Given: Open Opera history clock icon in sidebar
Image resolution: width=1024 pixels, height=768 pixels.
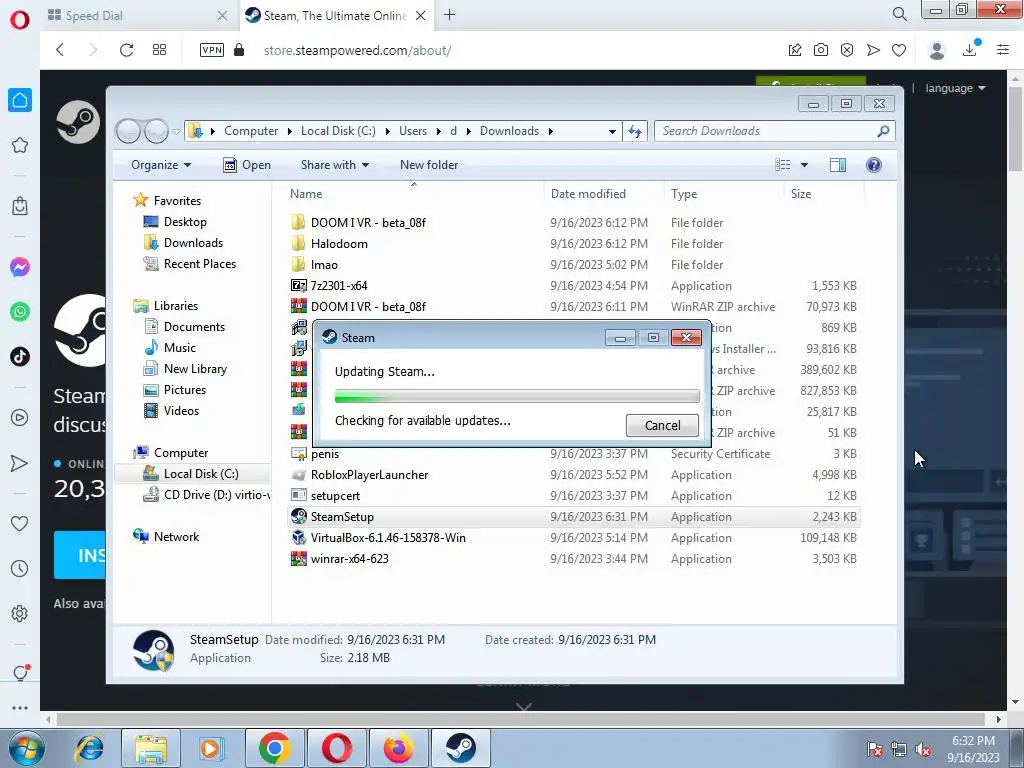Looking at the screenshot, I should pos(20,568).
